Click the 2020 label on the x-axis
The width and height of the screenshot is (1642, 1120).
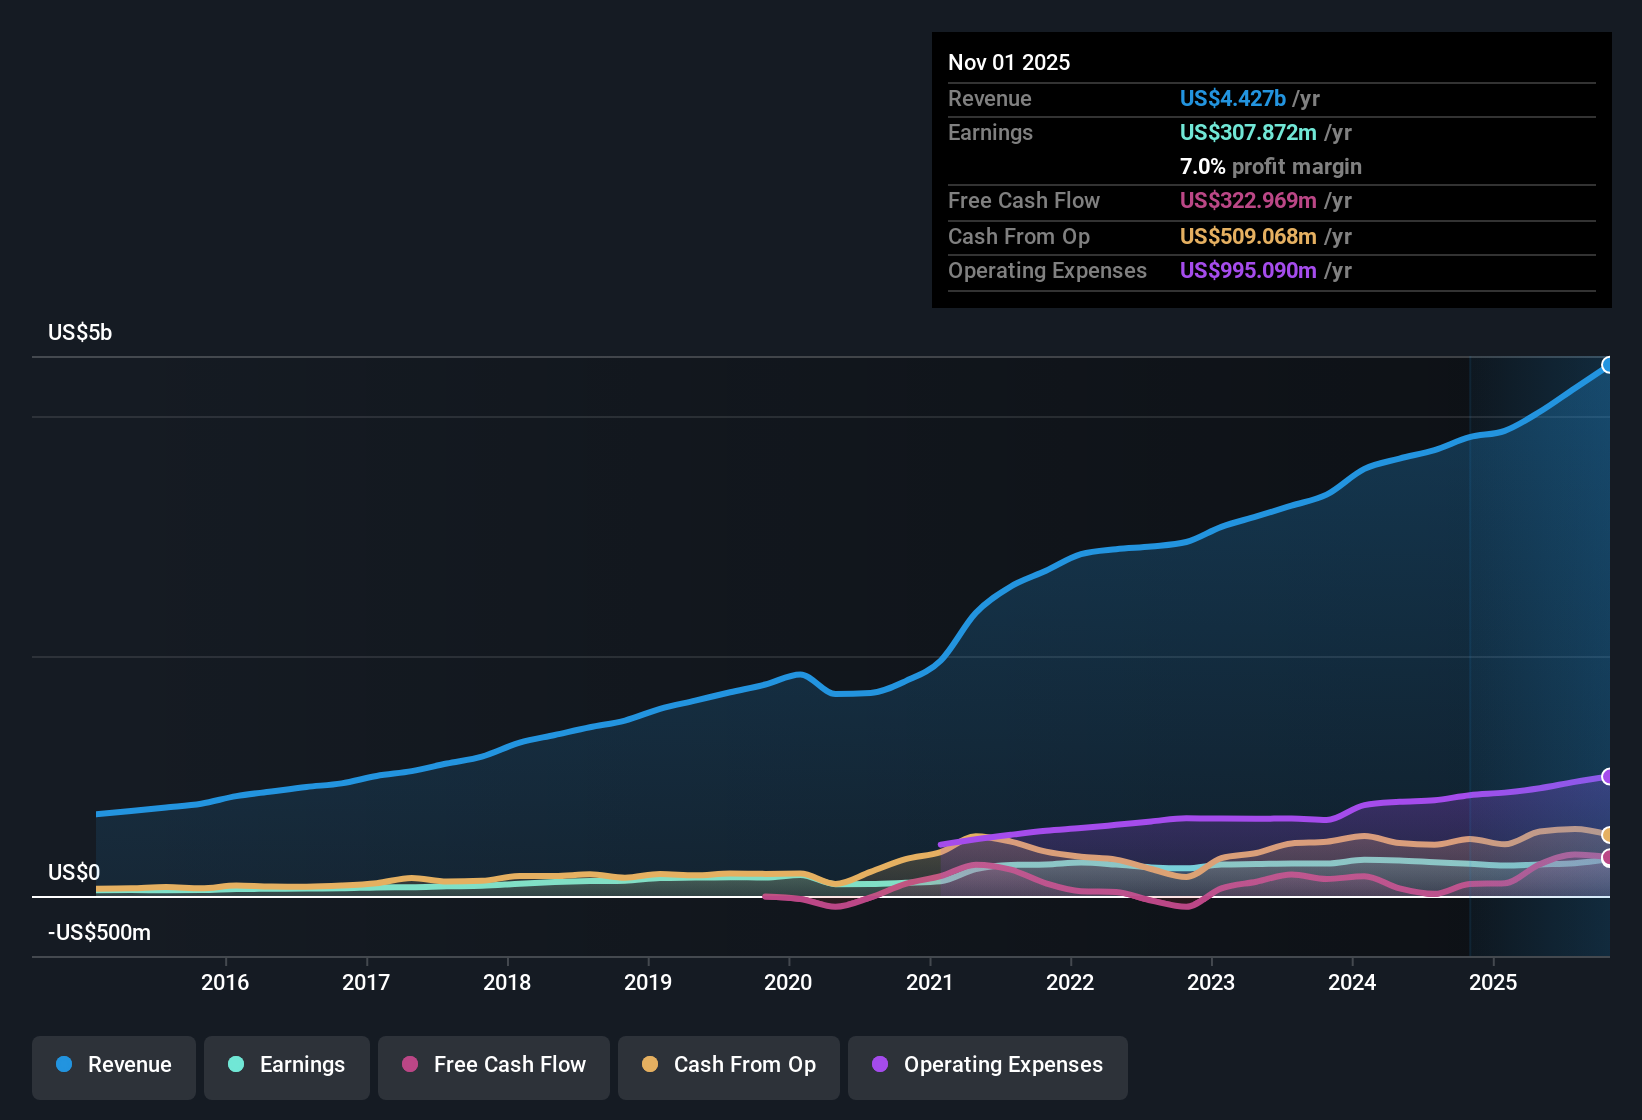tap(789, 982)
